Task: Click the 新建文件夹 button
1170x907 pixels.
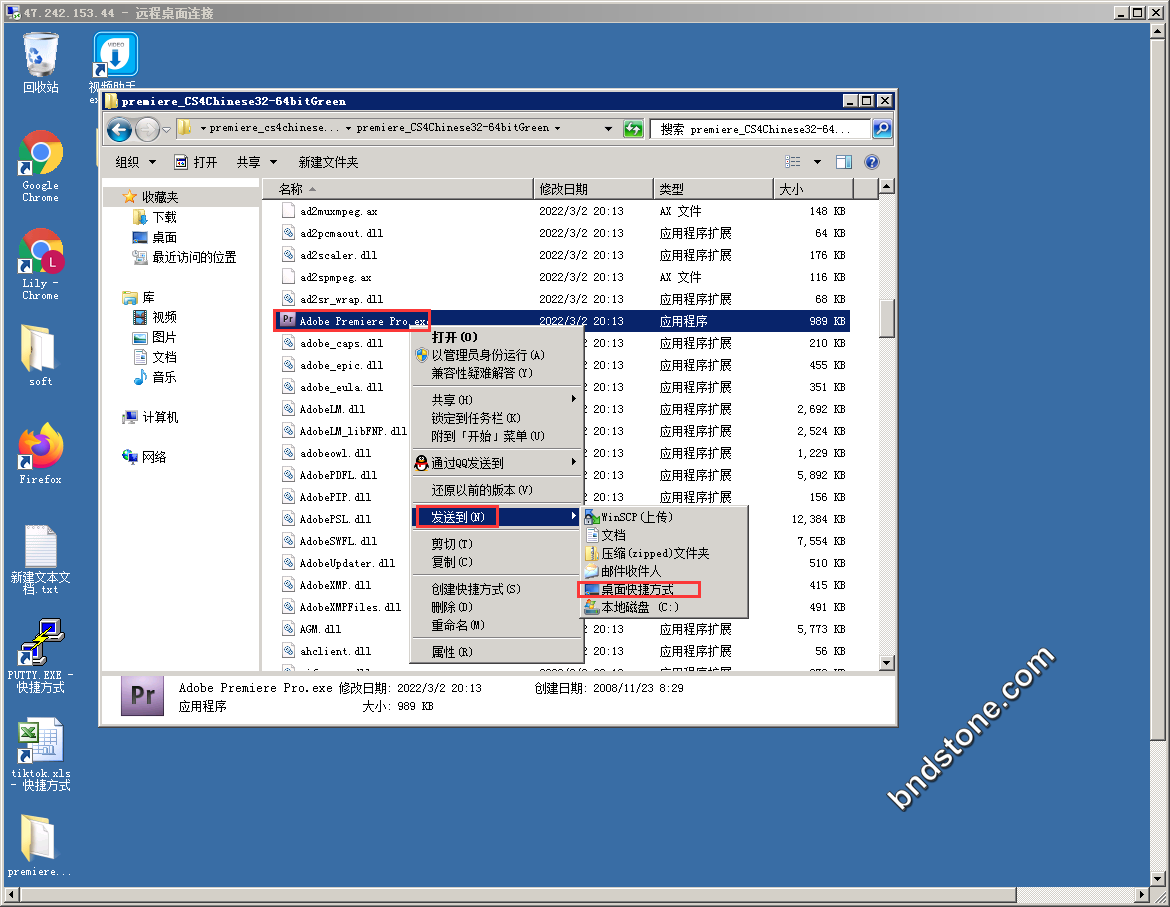Action: [328, 162]
